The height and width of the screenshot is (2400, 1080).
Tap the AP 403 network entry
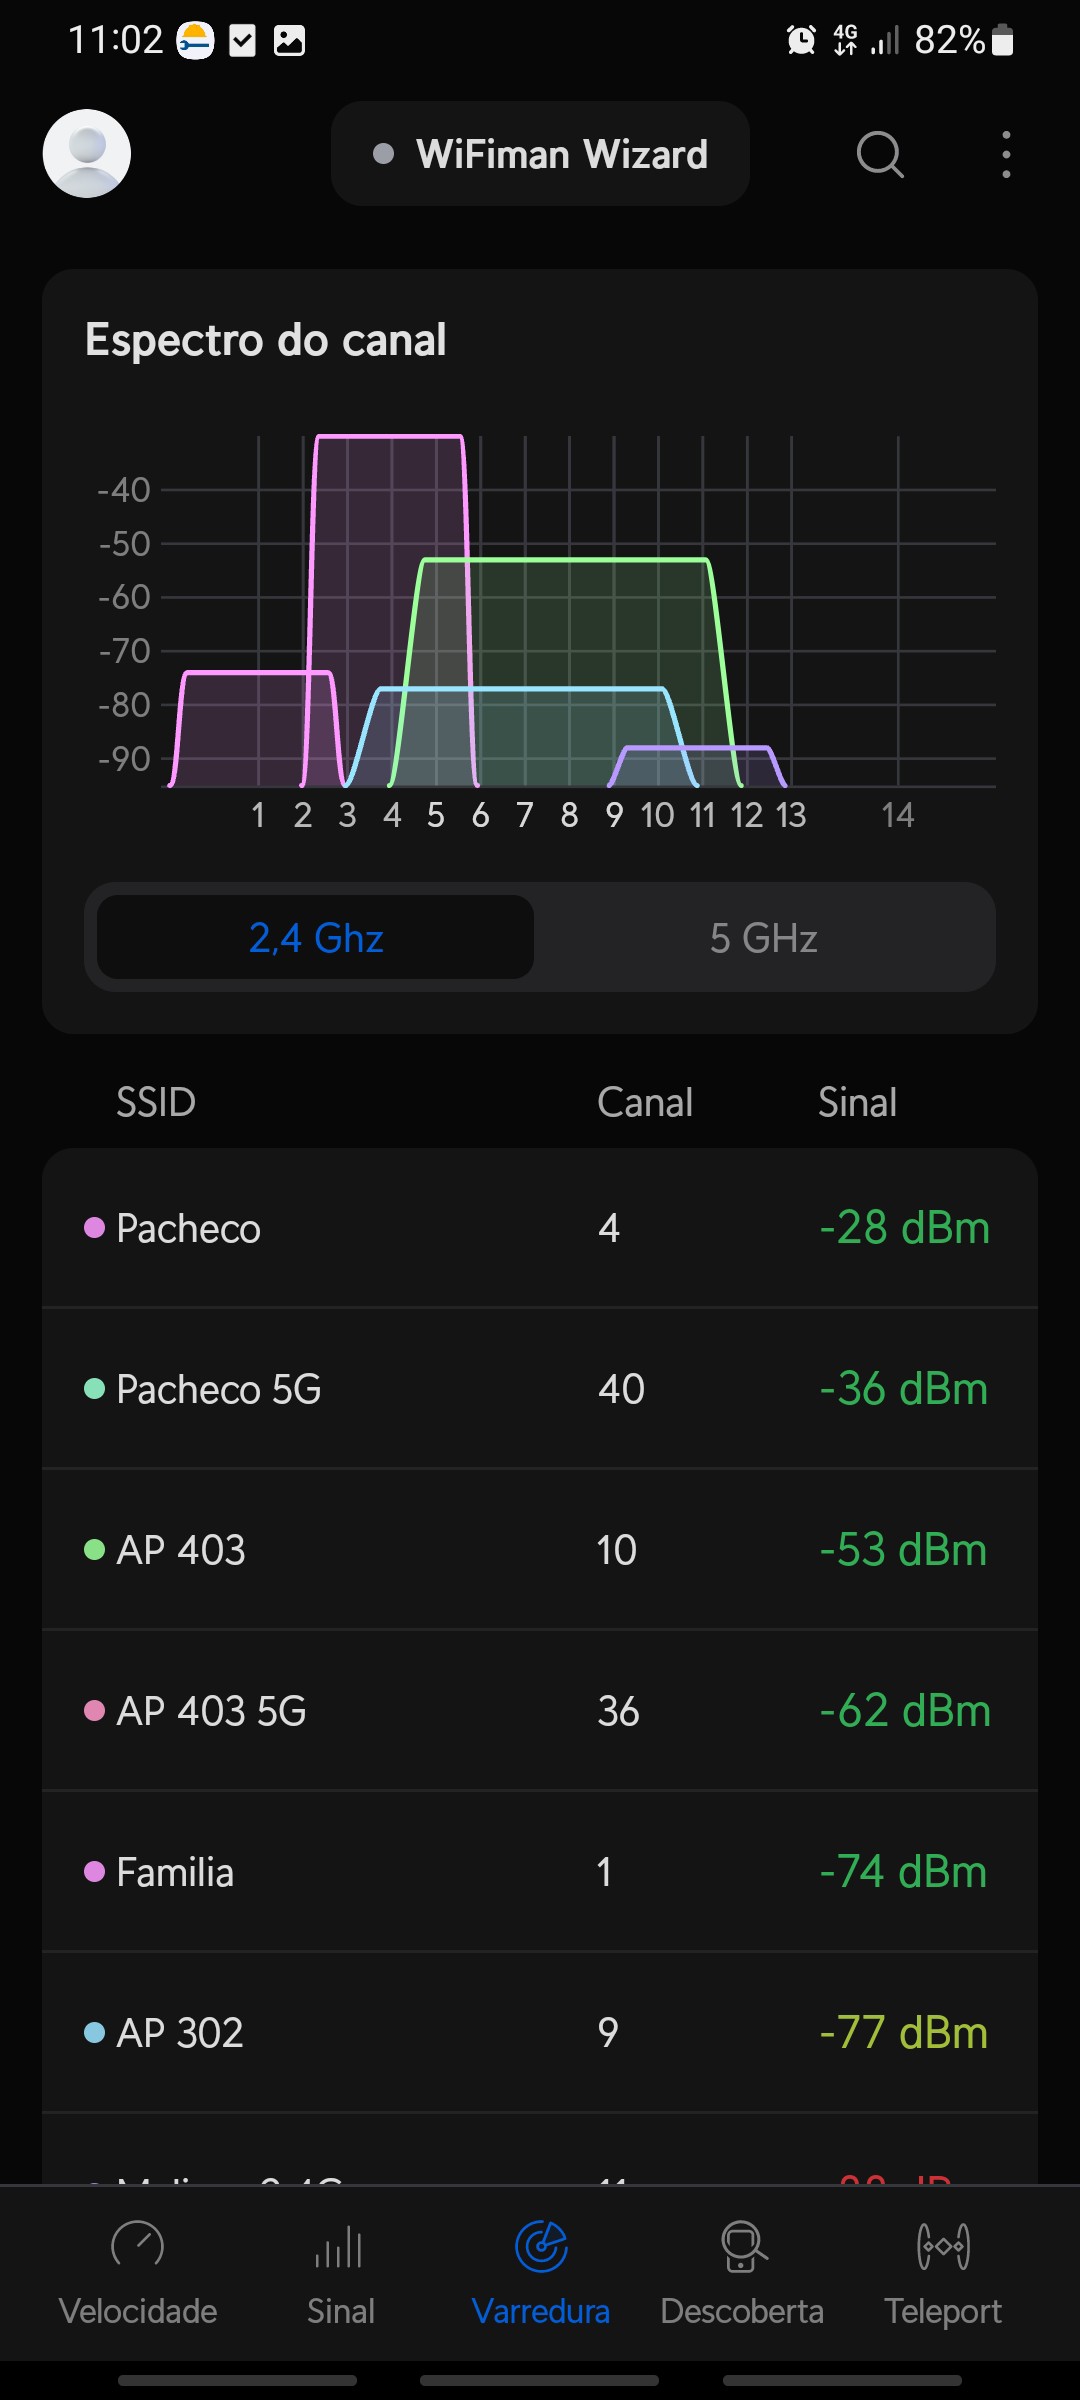tap(540, 1550)
